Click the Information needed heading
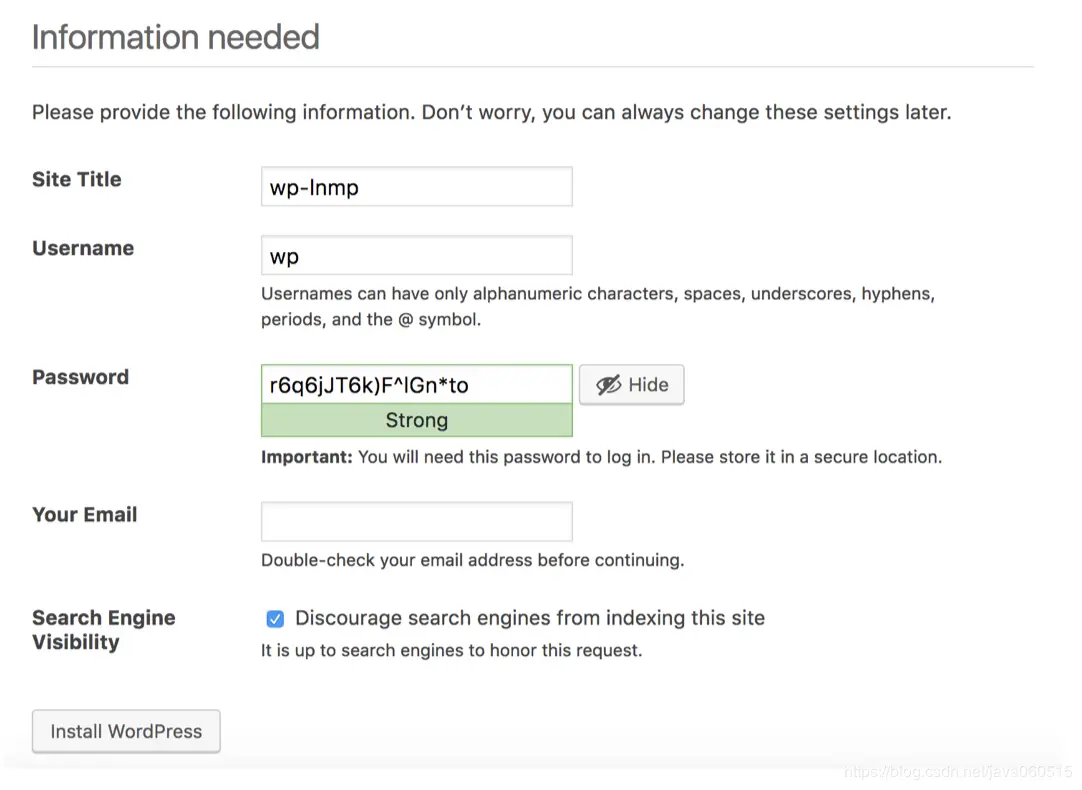 pos(176,37)
